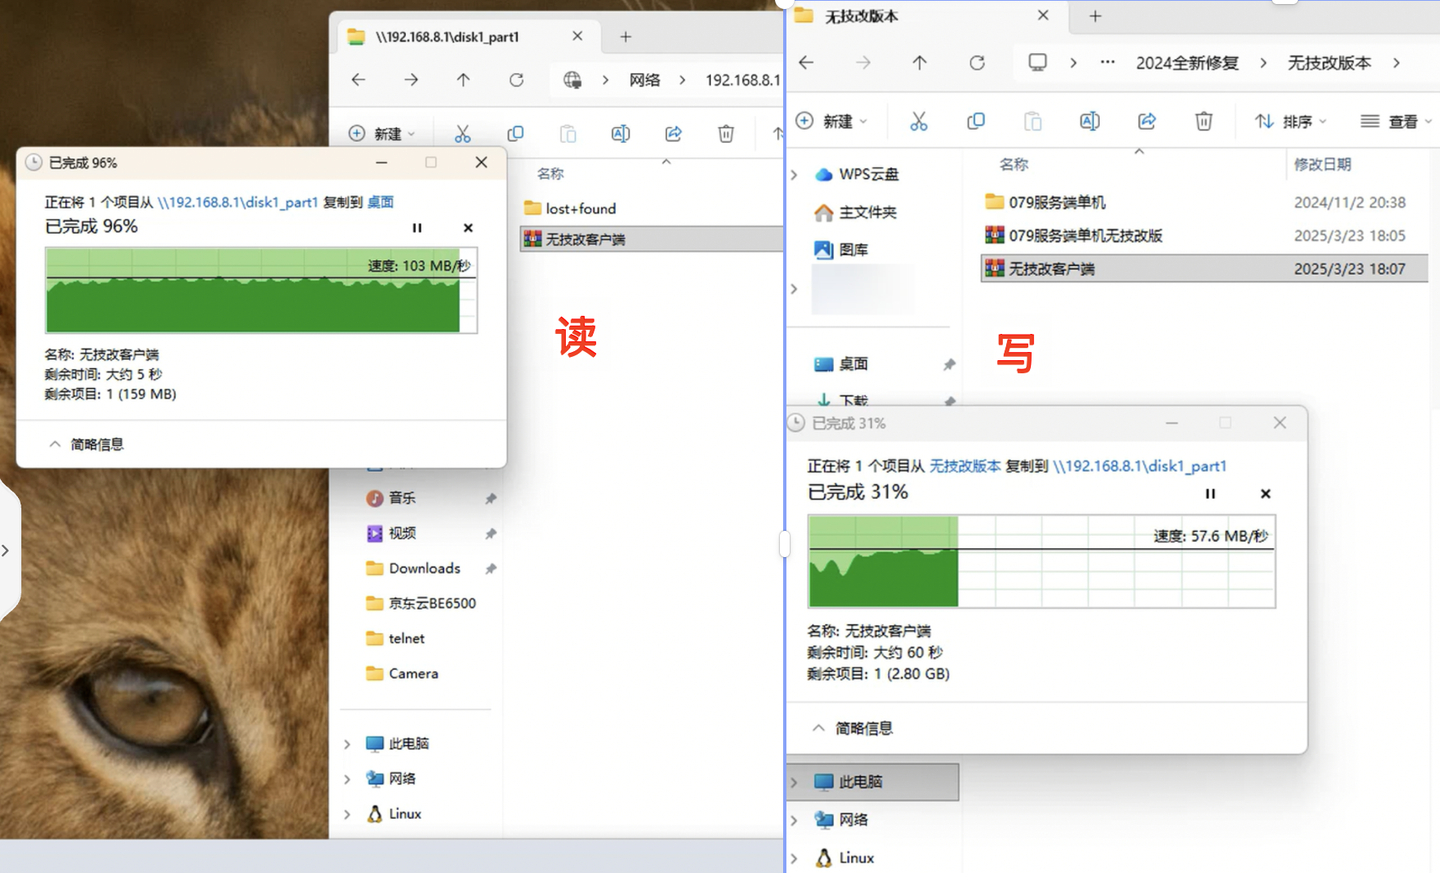Click the forward arrow in the 无技改版本 window
Screen dimensions: 1440x873
click(863, 62)
